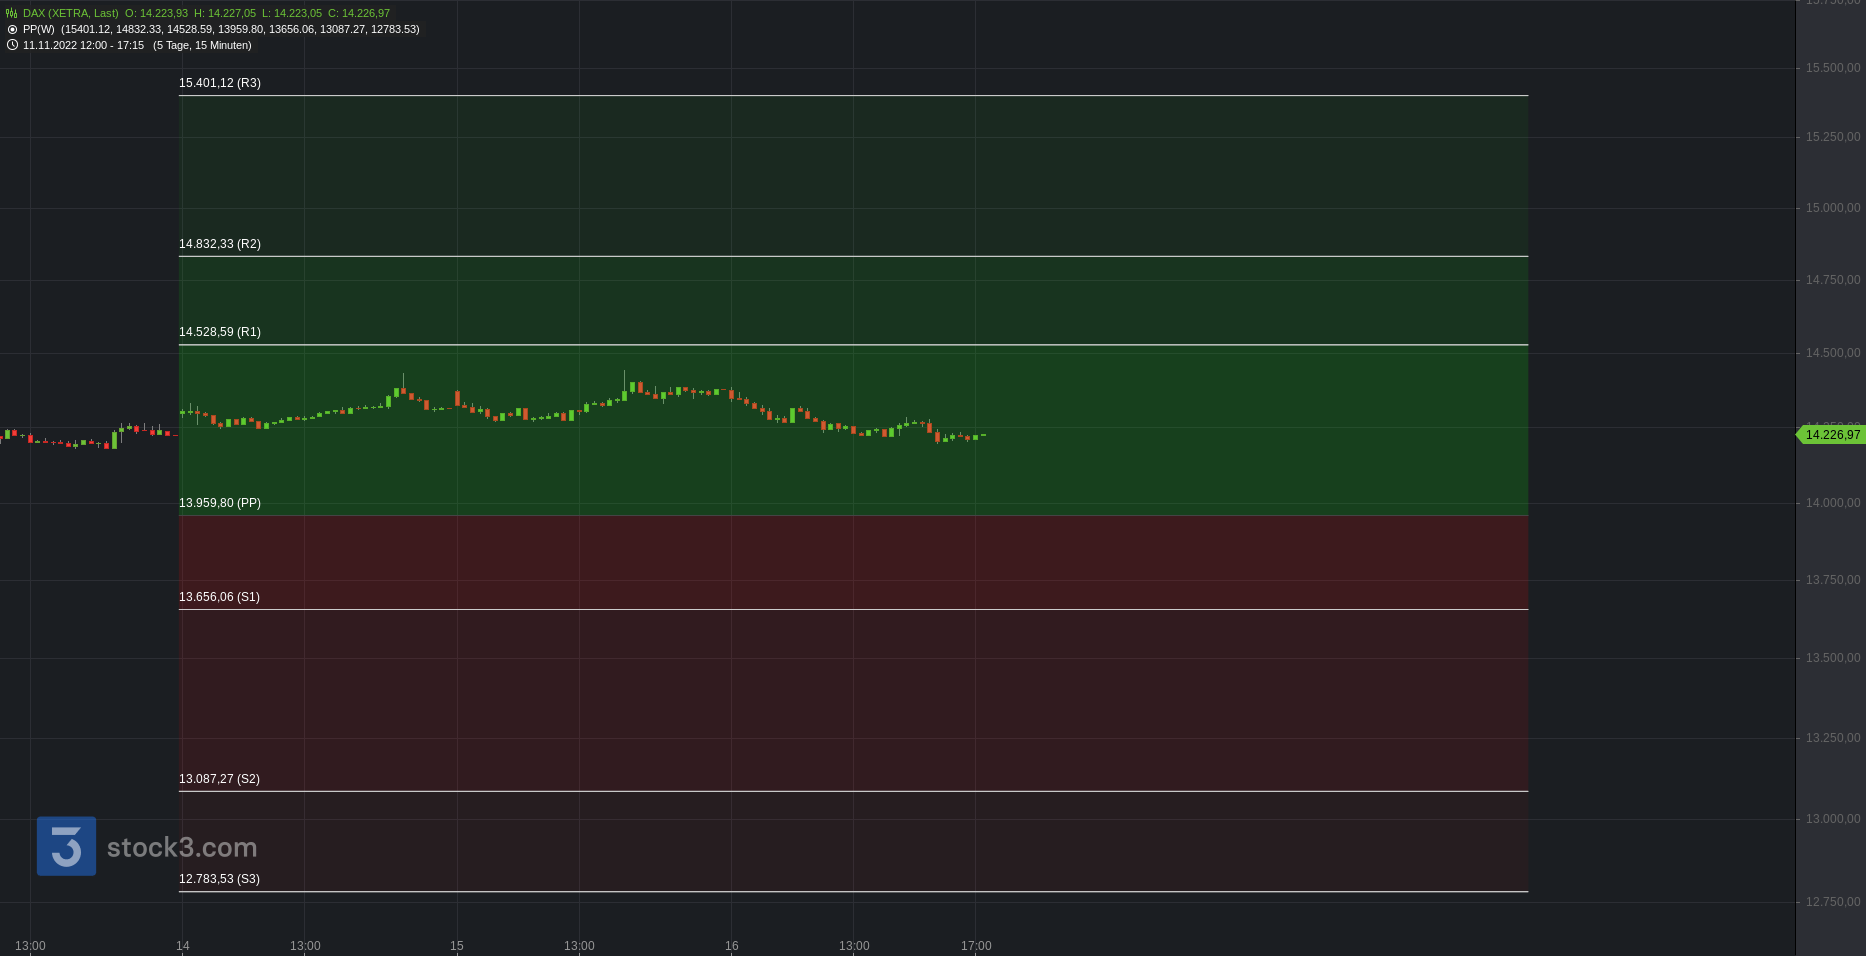Select the 14.832,33 (R2) resistance label

coord(219,244)
